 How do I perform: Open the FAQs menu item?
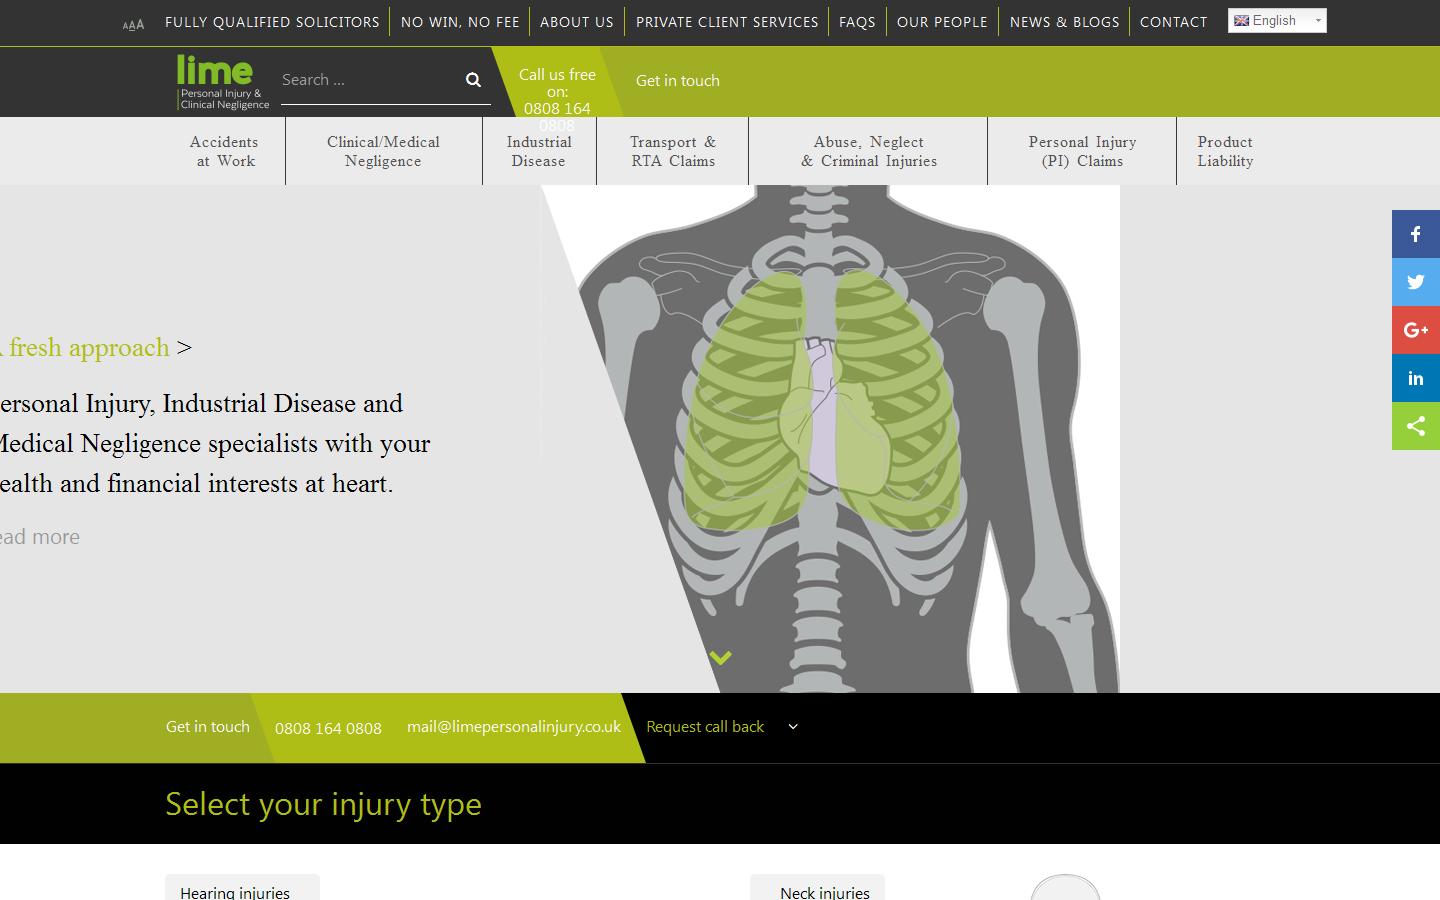(857, 21)
